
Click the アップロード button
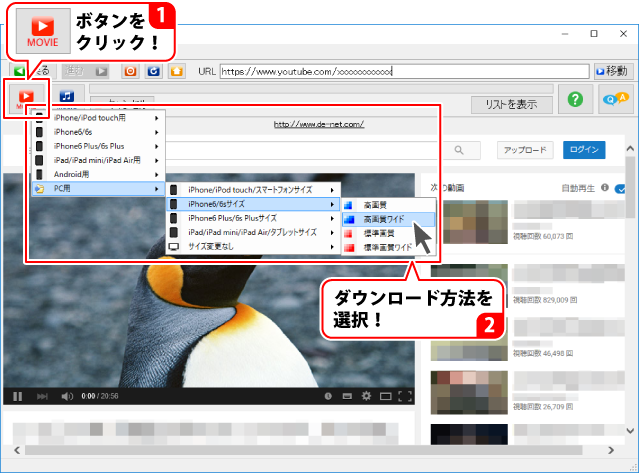click(525, 150)
